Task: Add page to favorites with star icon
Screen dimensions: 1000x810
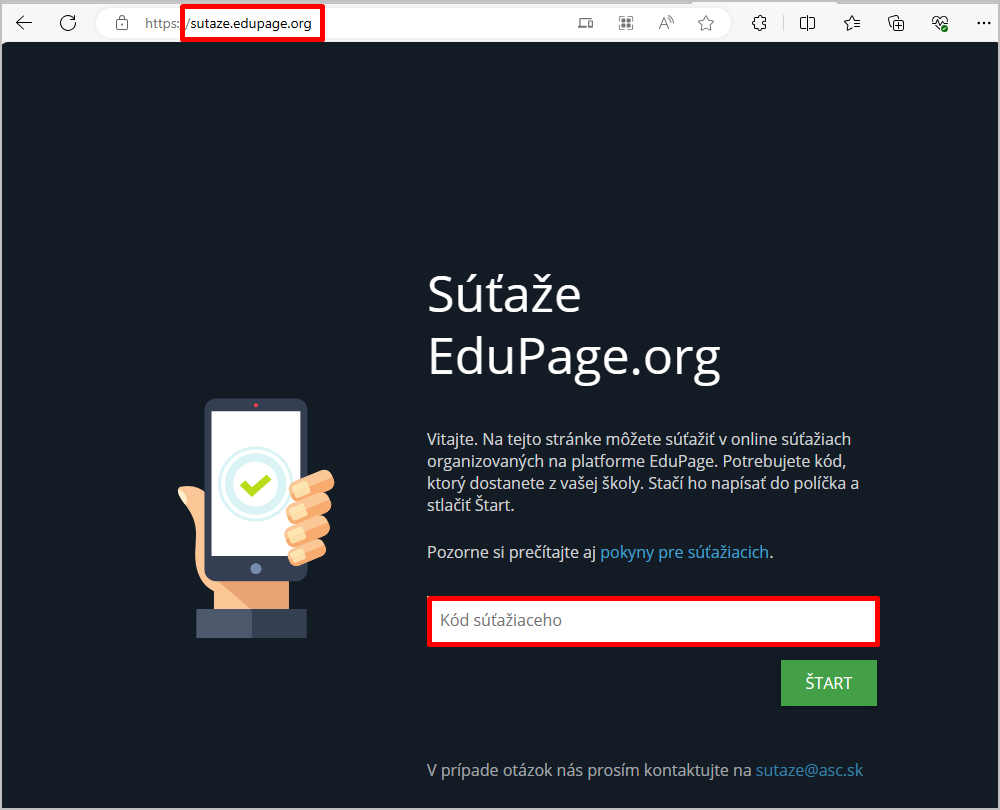Action: 706,24
